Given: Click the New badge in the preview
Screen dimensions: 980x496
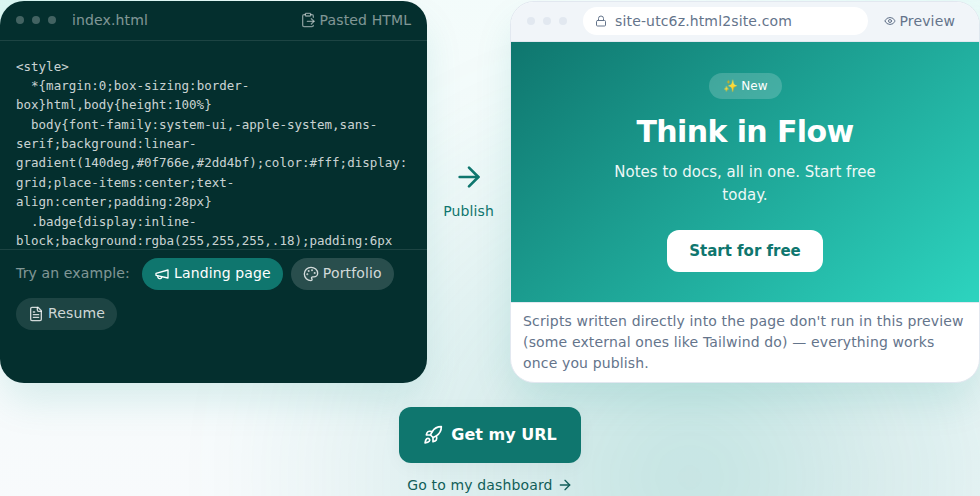Looking at the screenshot, I should [745, 86].
